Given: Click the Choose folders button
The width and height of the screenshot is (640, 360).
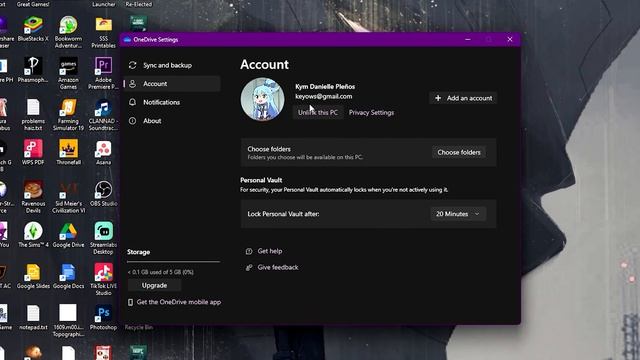Looking at the screenshot, I should 459,152.
